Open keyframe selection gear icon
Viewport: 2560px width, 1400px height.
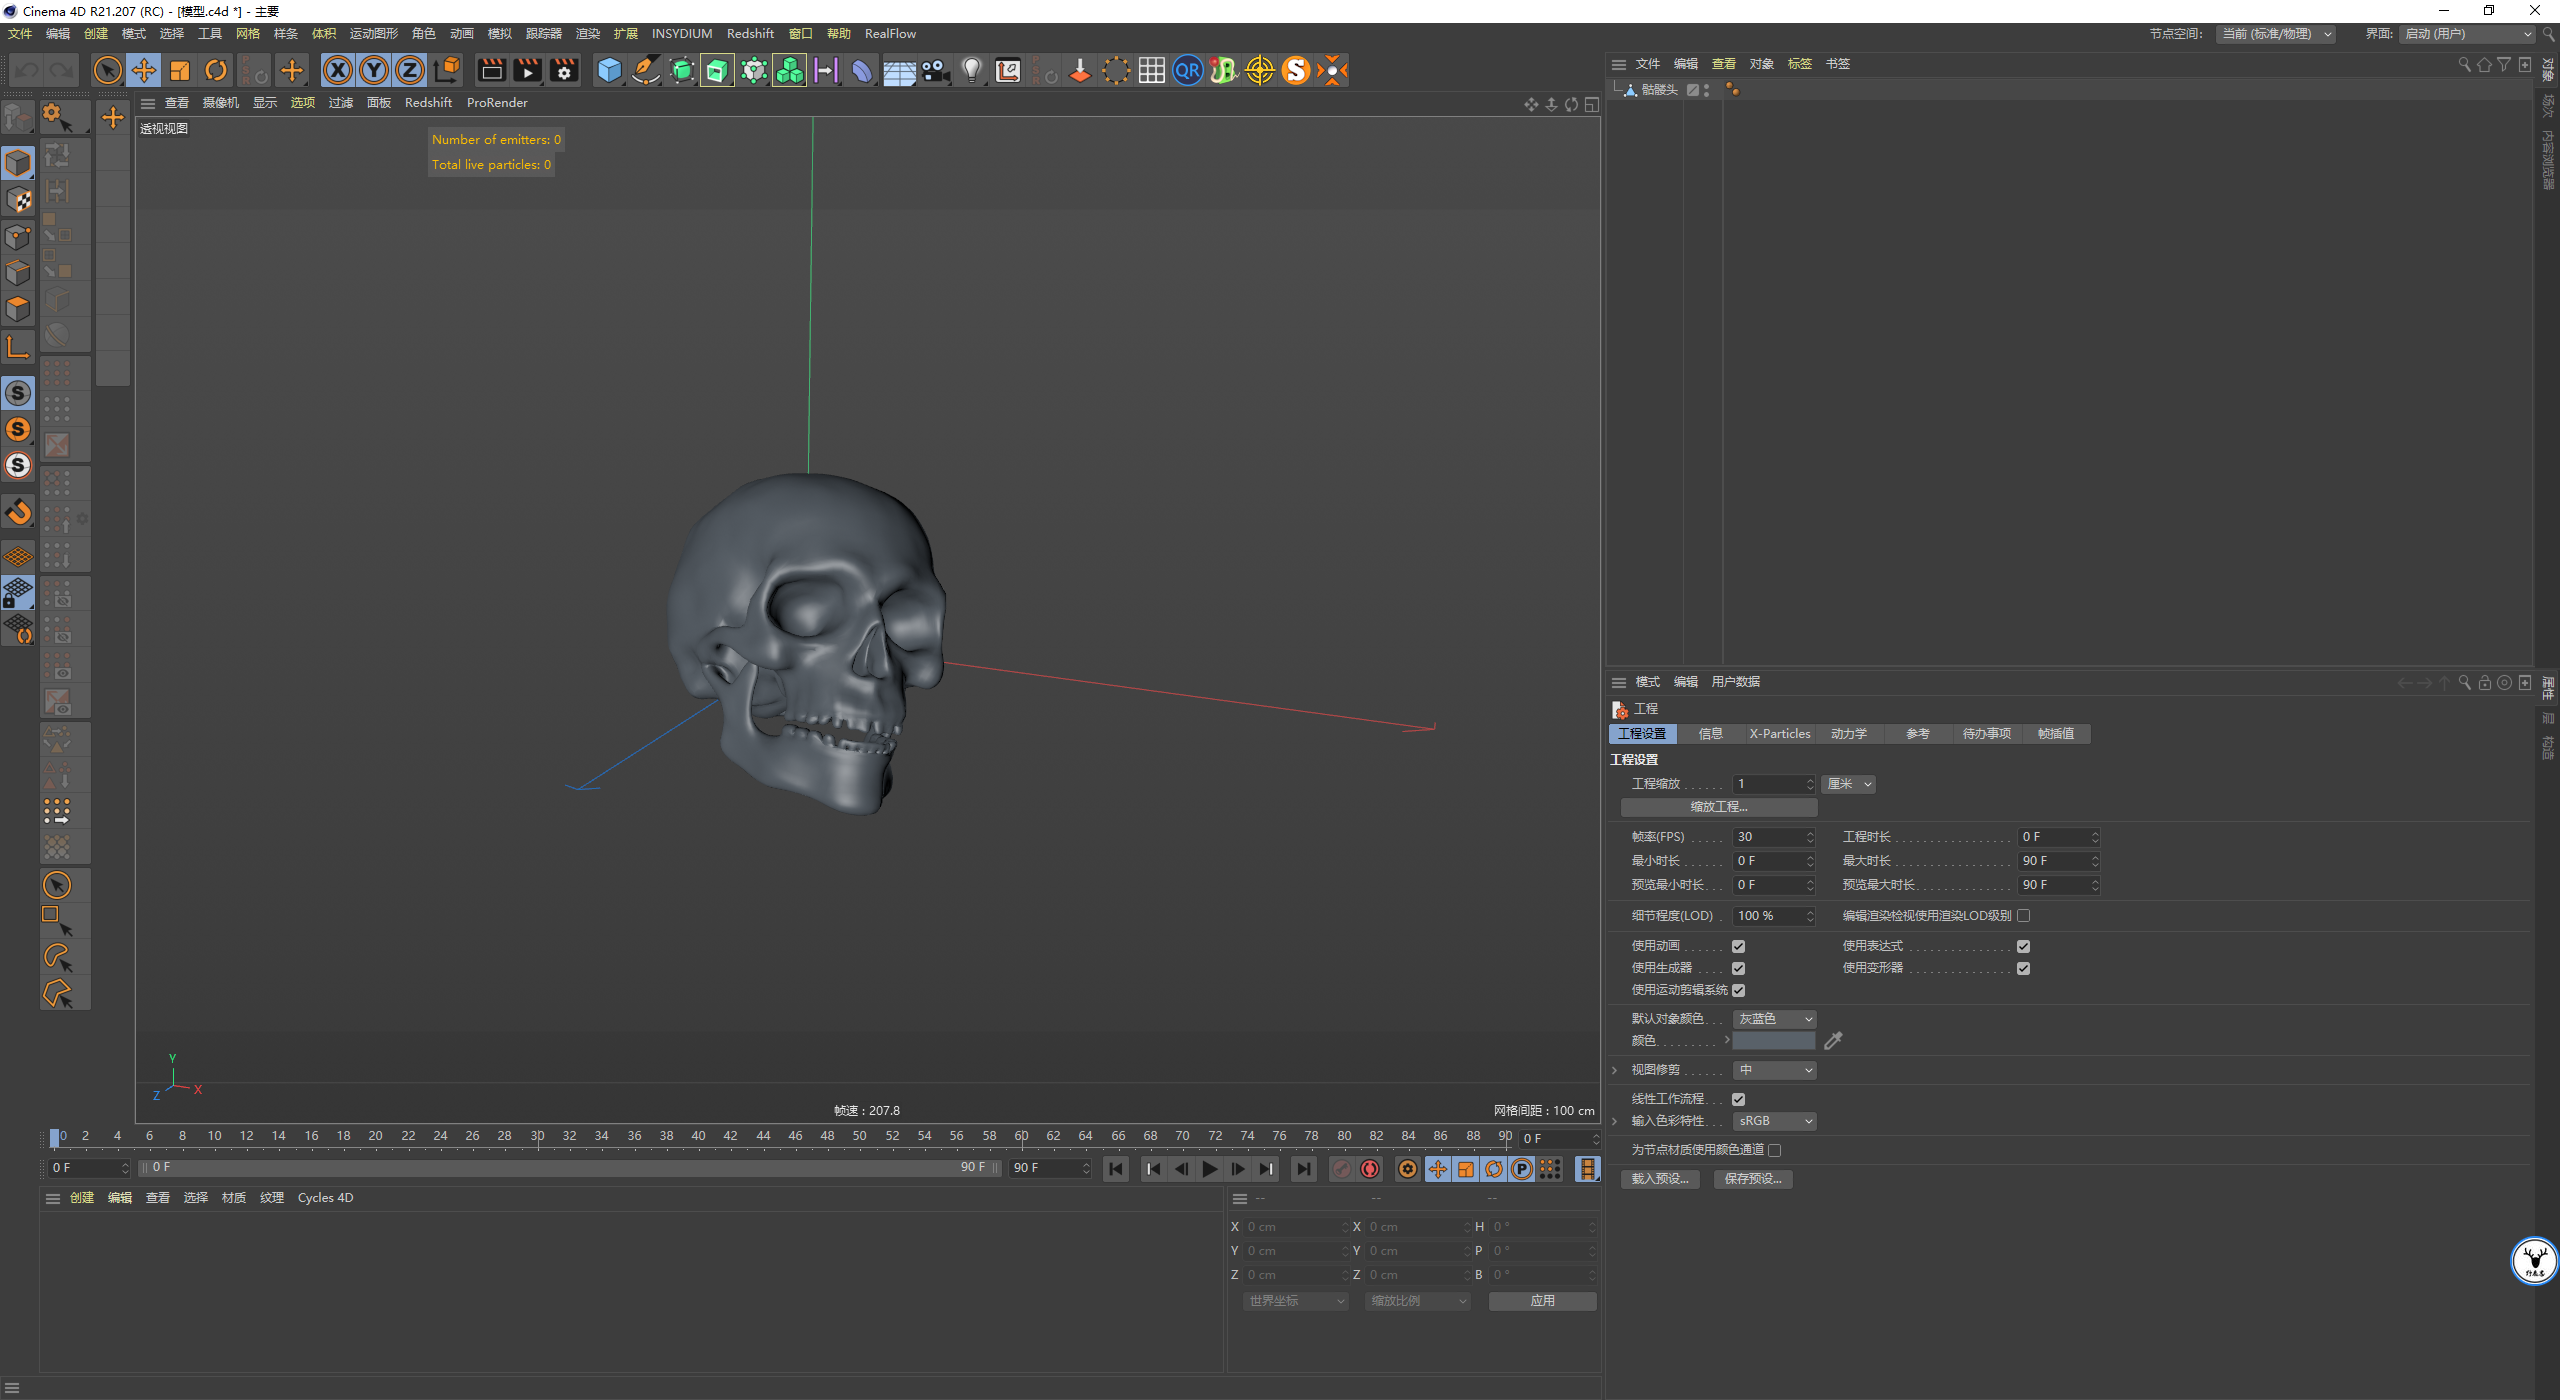(1407, 1168)
